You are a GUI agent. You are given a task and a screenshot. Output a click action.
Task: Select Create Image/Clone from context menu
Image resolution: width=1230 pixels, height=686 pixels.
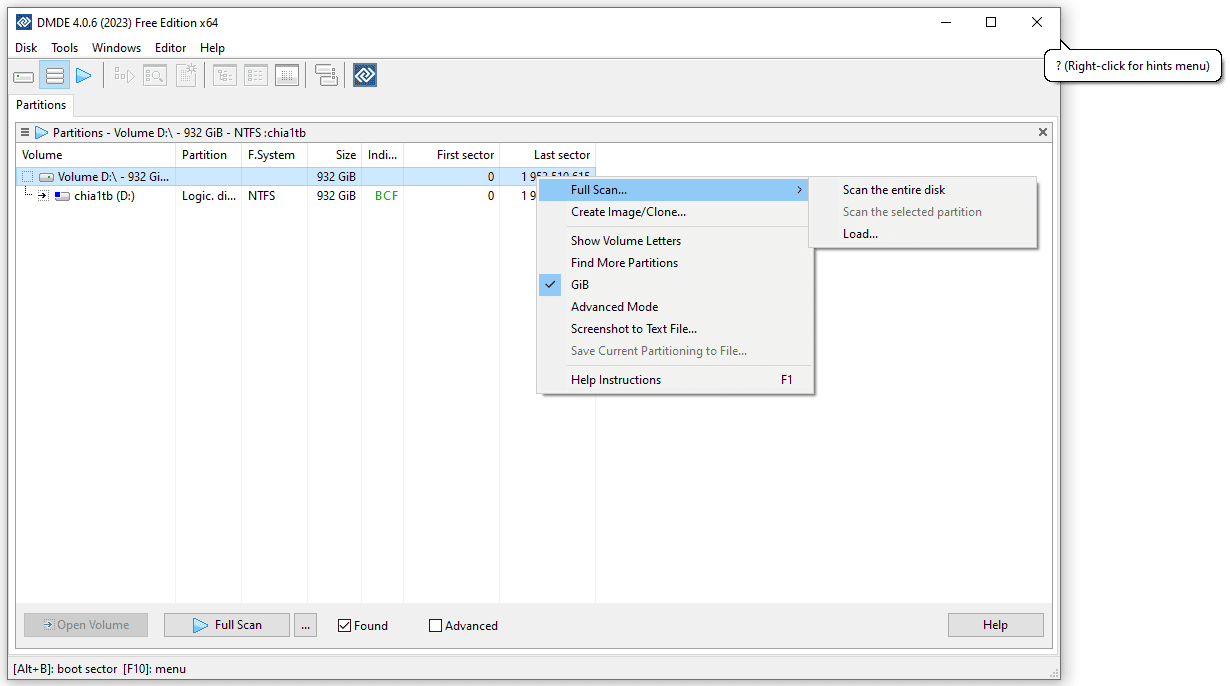click(628, 212)
